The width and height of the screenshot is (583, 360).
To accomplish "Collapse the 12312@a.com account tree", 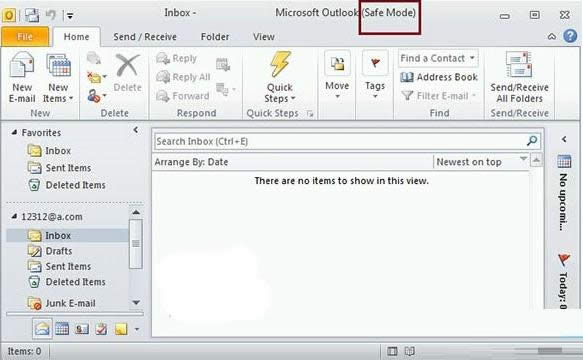I will click(14, 216).
